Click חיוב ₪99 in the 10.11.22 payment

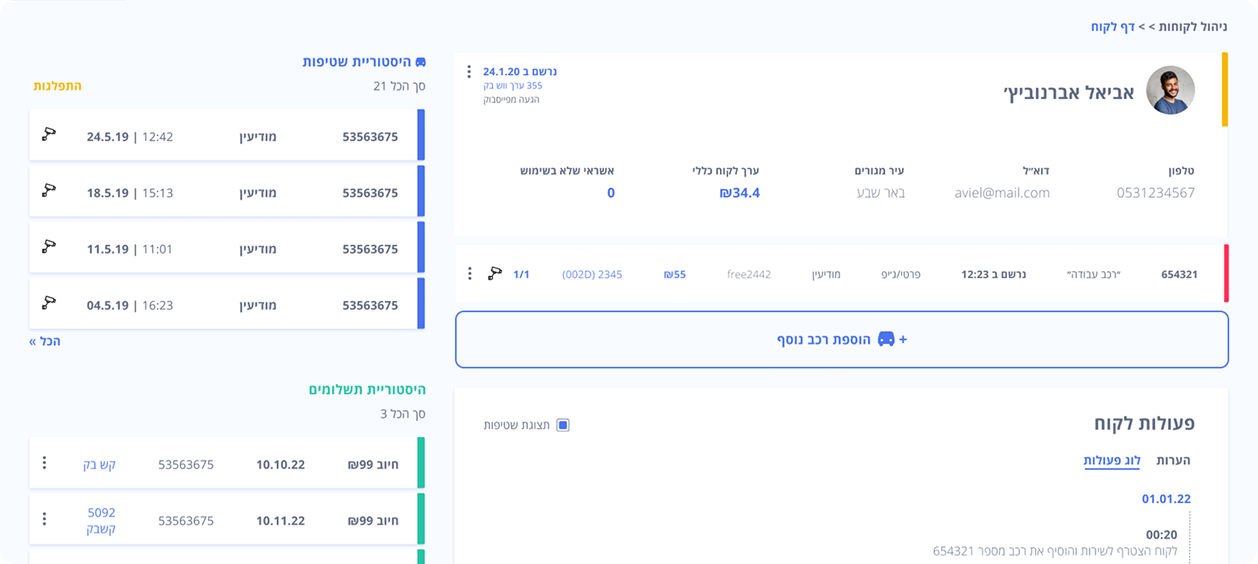(x=373, y=520)
